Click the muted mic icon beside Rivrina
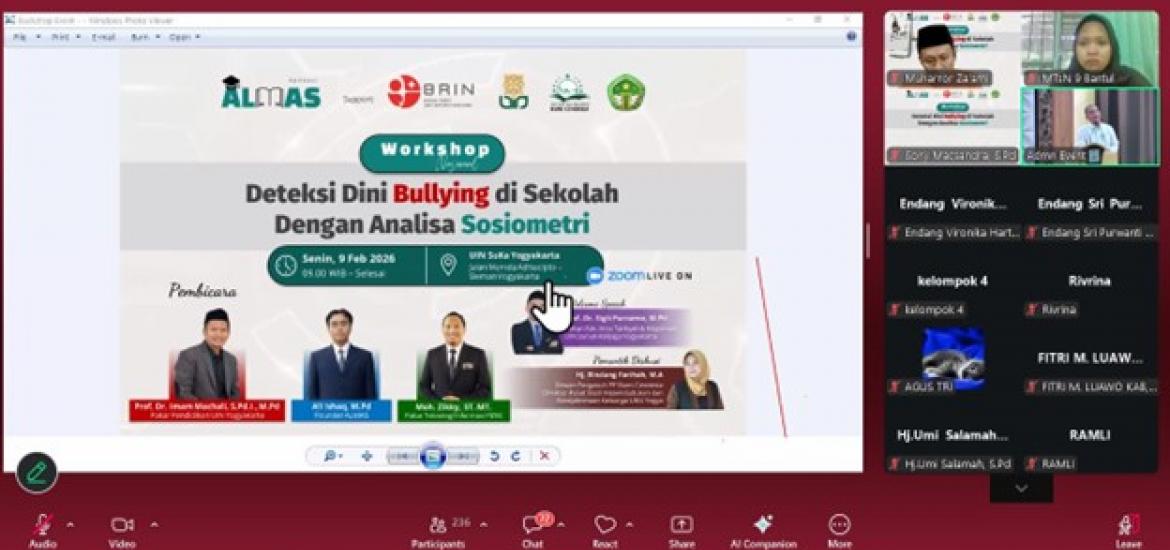This screenshot has width=1170, height=550. pos(1032,310)
